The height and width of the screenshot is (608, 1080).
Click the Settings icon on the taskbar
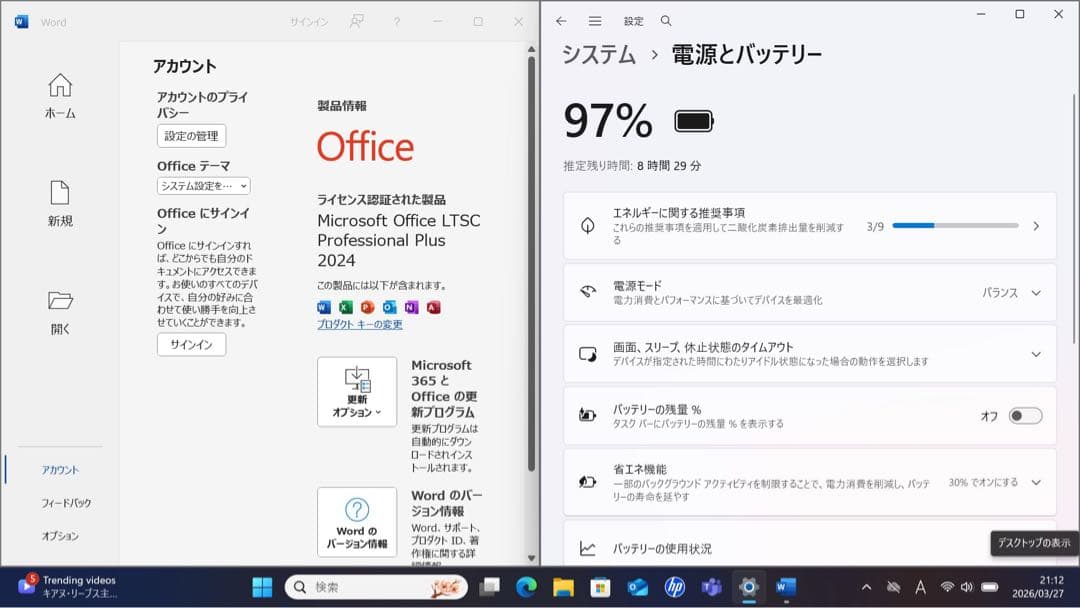coord(749,587)
